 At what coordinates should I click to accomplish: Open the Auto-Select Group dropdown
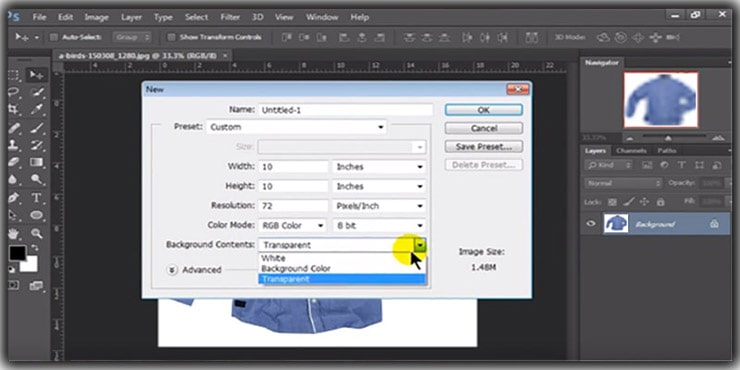[x=132, y=37]
